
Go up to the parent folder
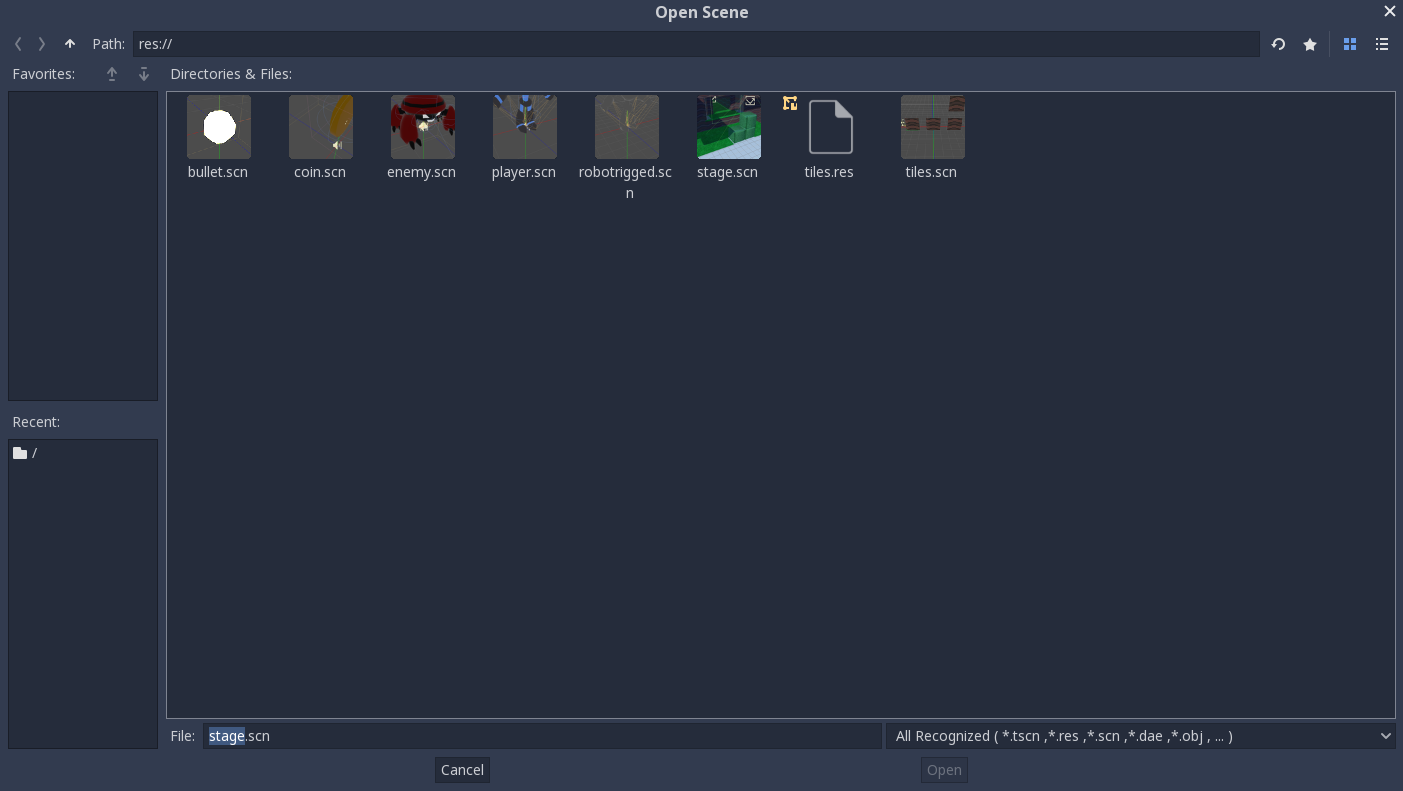[x=70, y=44]
